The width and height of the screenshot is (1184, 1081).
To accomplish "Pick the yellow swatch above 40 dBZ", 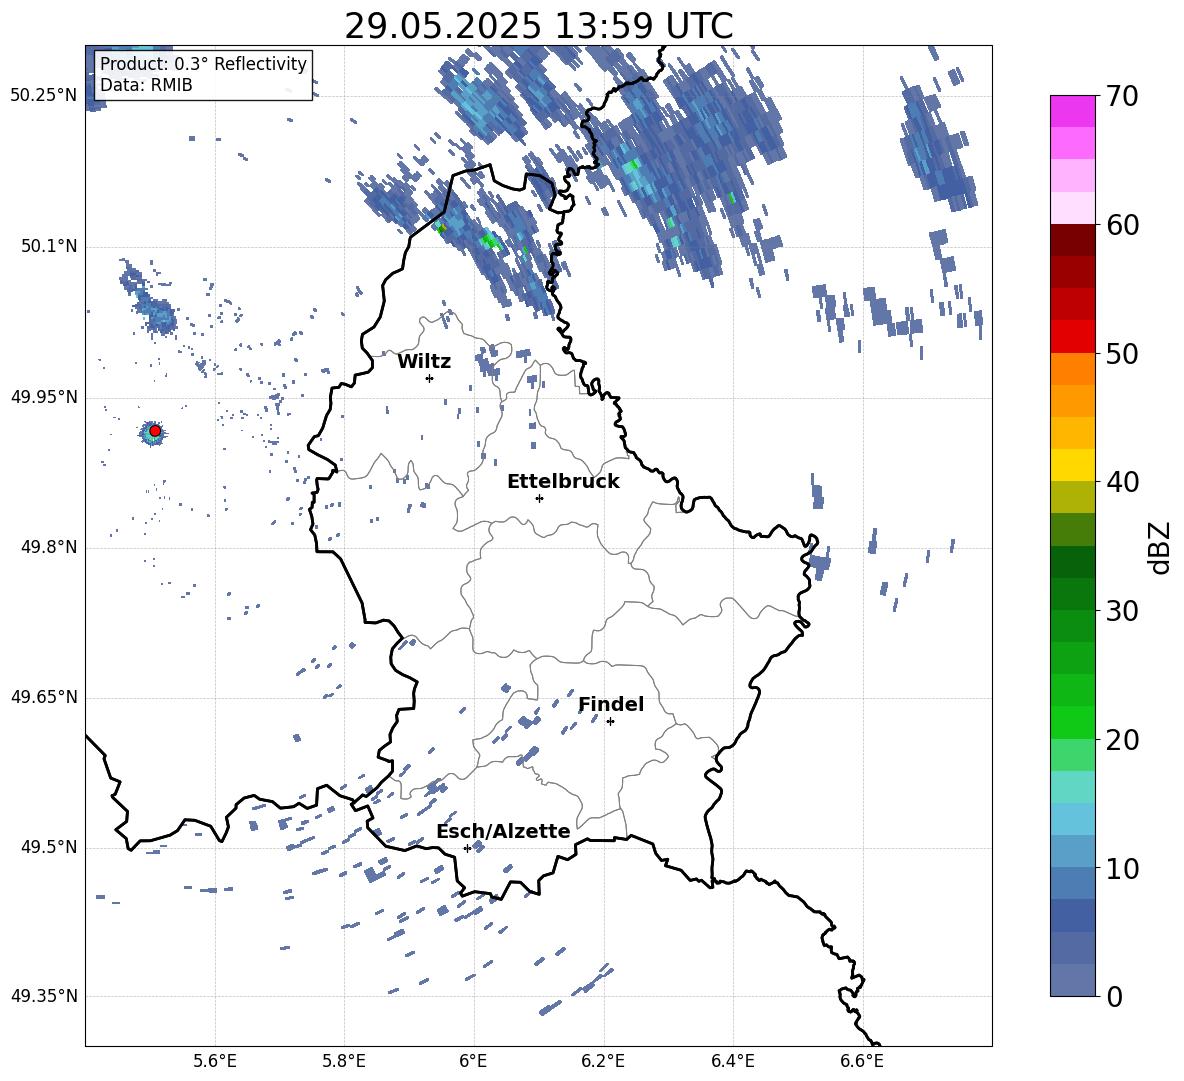I will click(1073, 465).
